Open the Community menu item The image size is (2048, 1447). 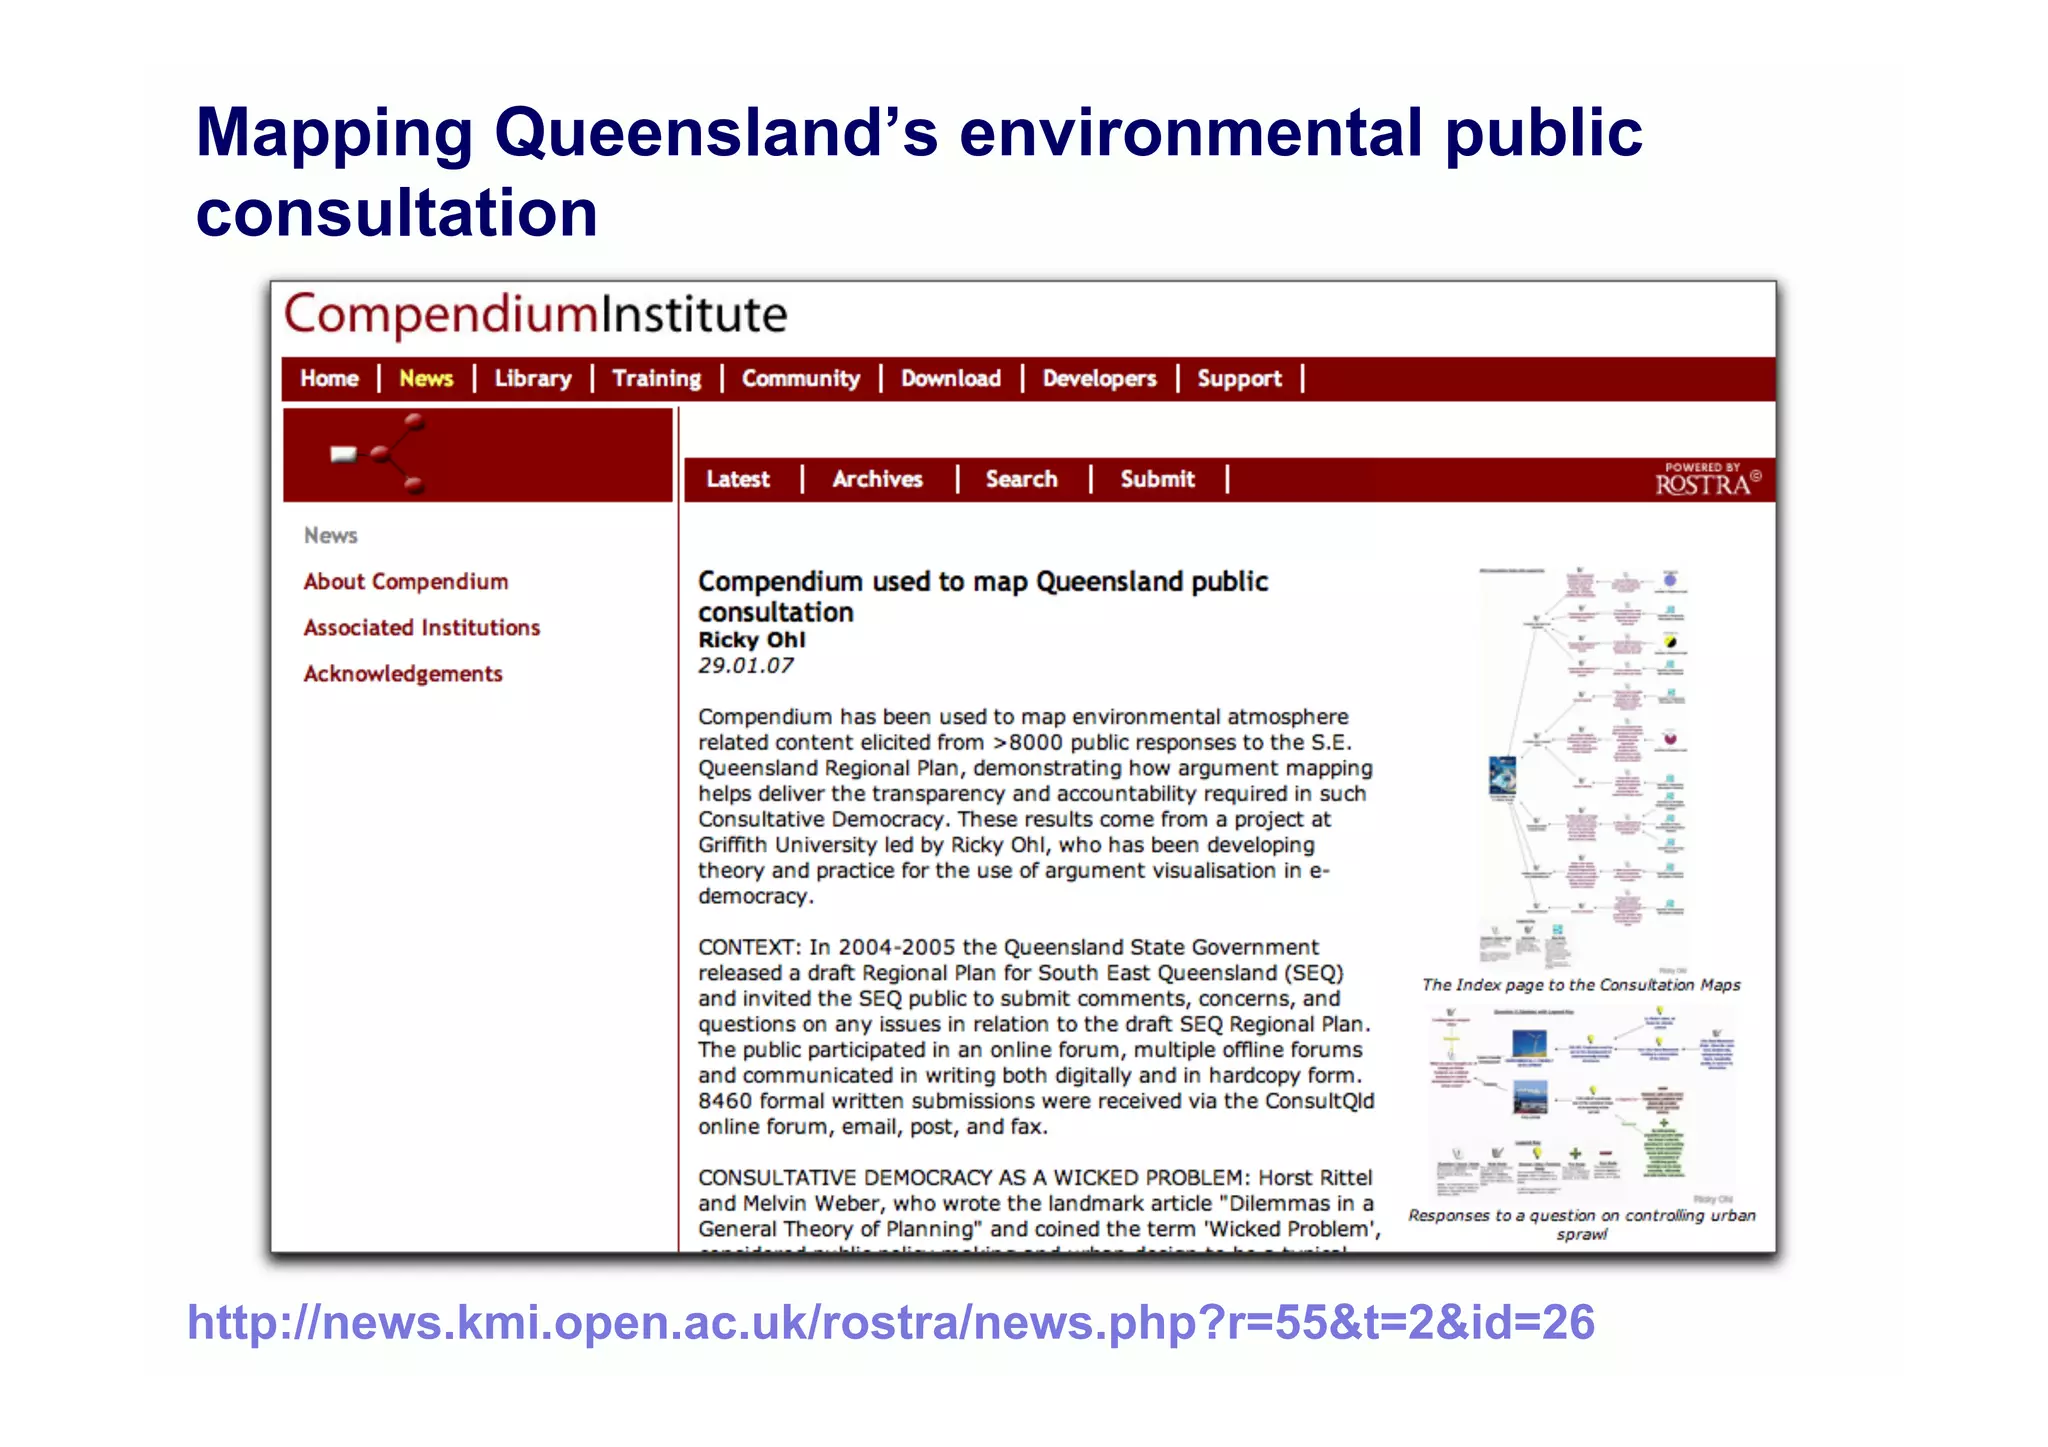tap(800, 379)
